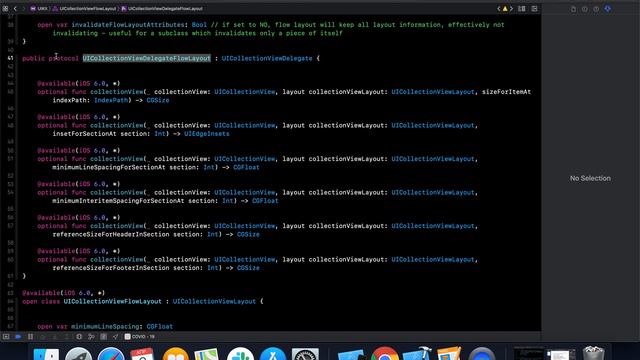Open Environment Overrides button
The width and height of the screenshot is (640, 360).
[104, 337]
